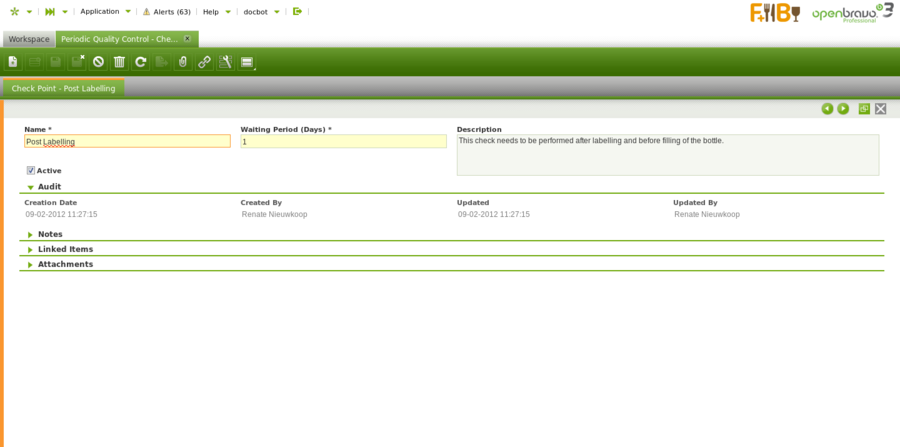Go to the previous record arrow
The image size is (900, 447).
click(x=827, y=108)
